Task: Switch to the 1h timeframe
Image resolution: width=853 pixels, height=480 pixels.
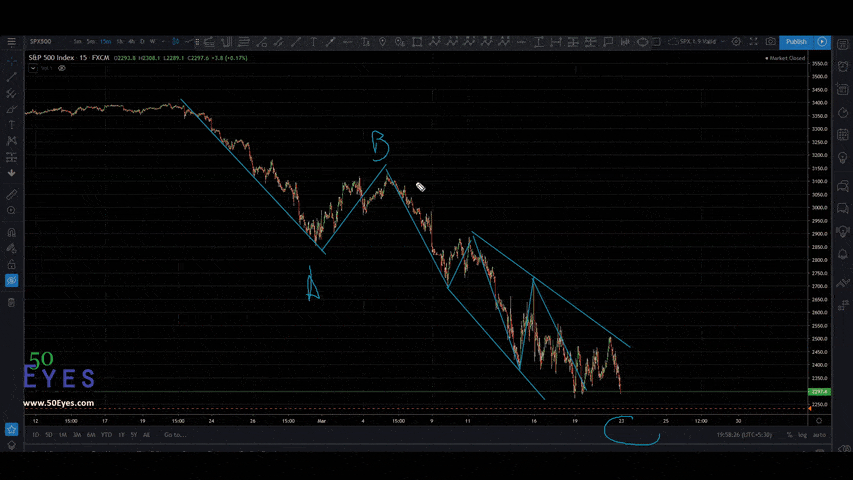Action: pyautogui.click(x=120, y=42)
